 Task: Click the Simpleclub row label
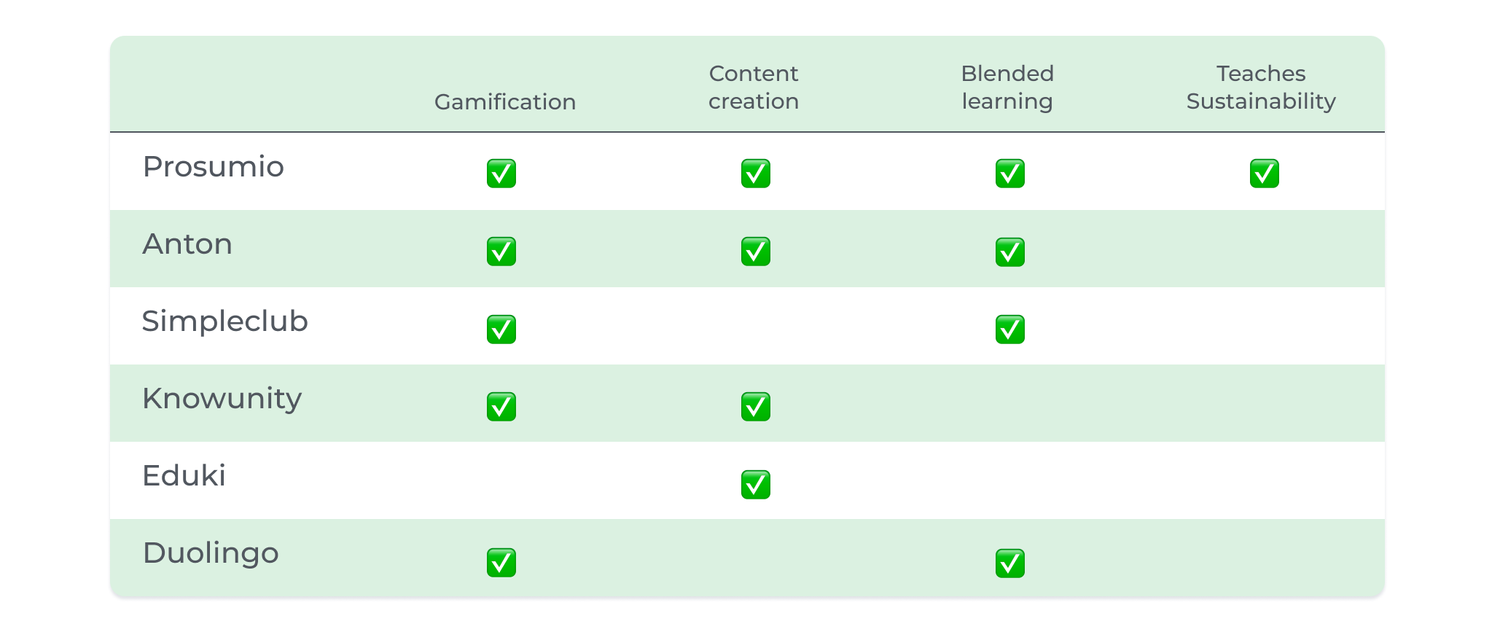click(225, 321)
